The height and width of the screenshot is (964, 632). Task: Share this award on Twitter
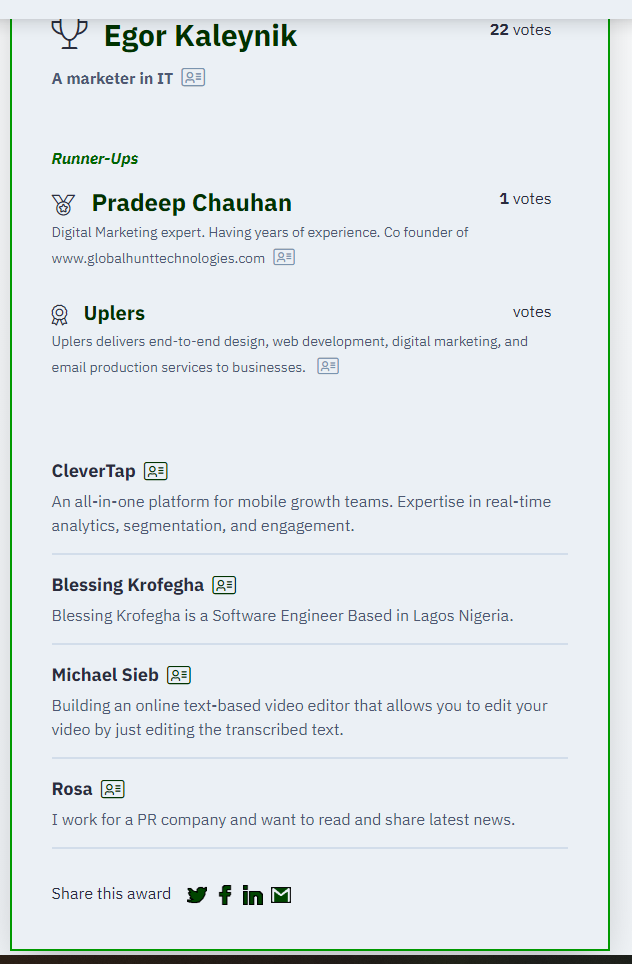197,895
